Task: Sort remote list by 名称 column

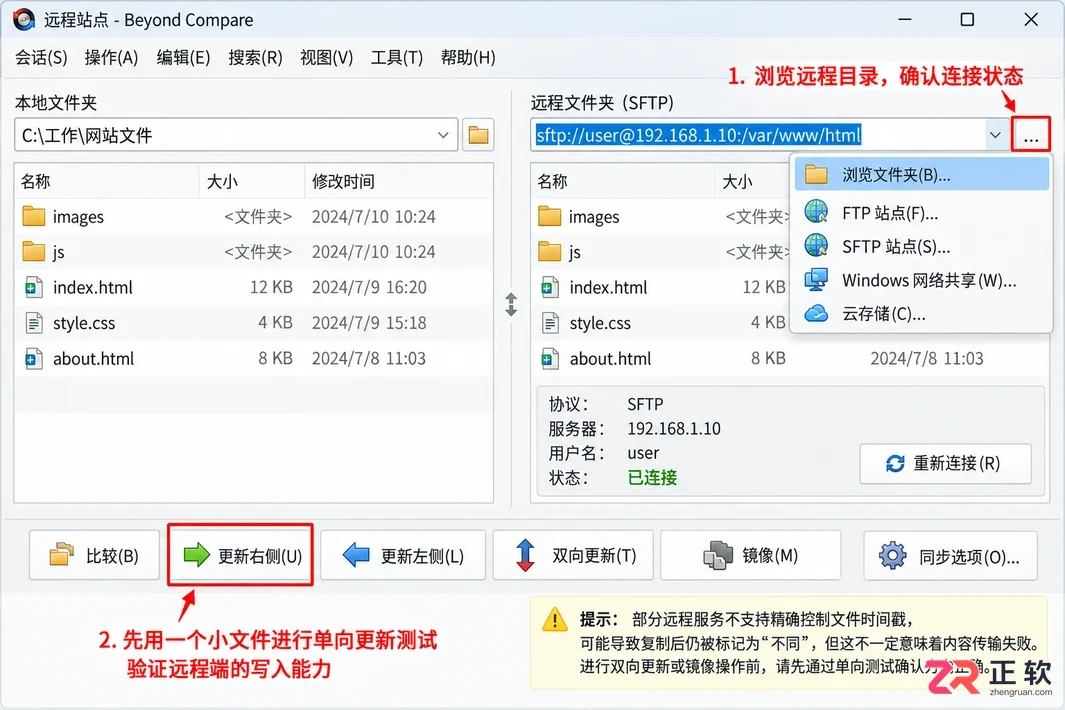Action: click(622, 181)
